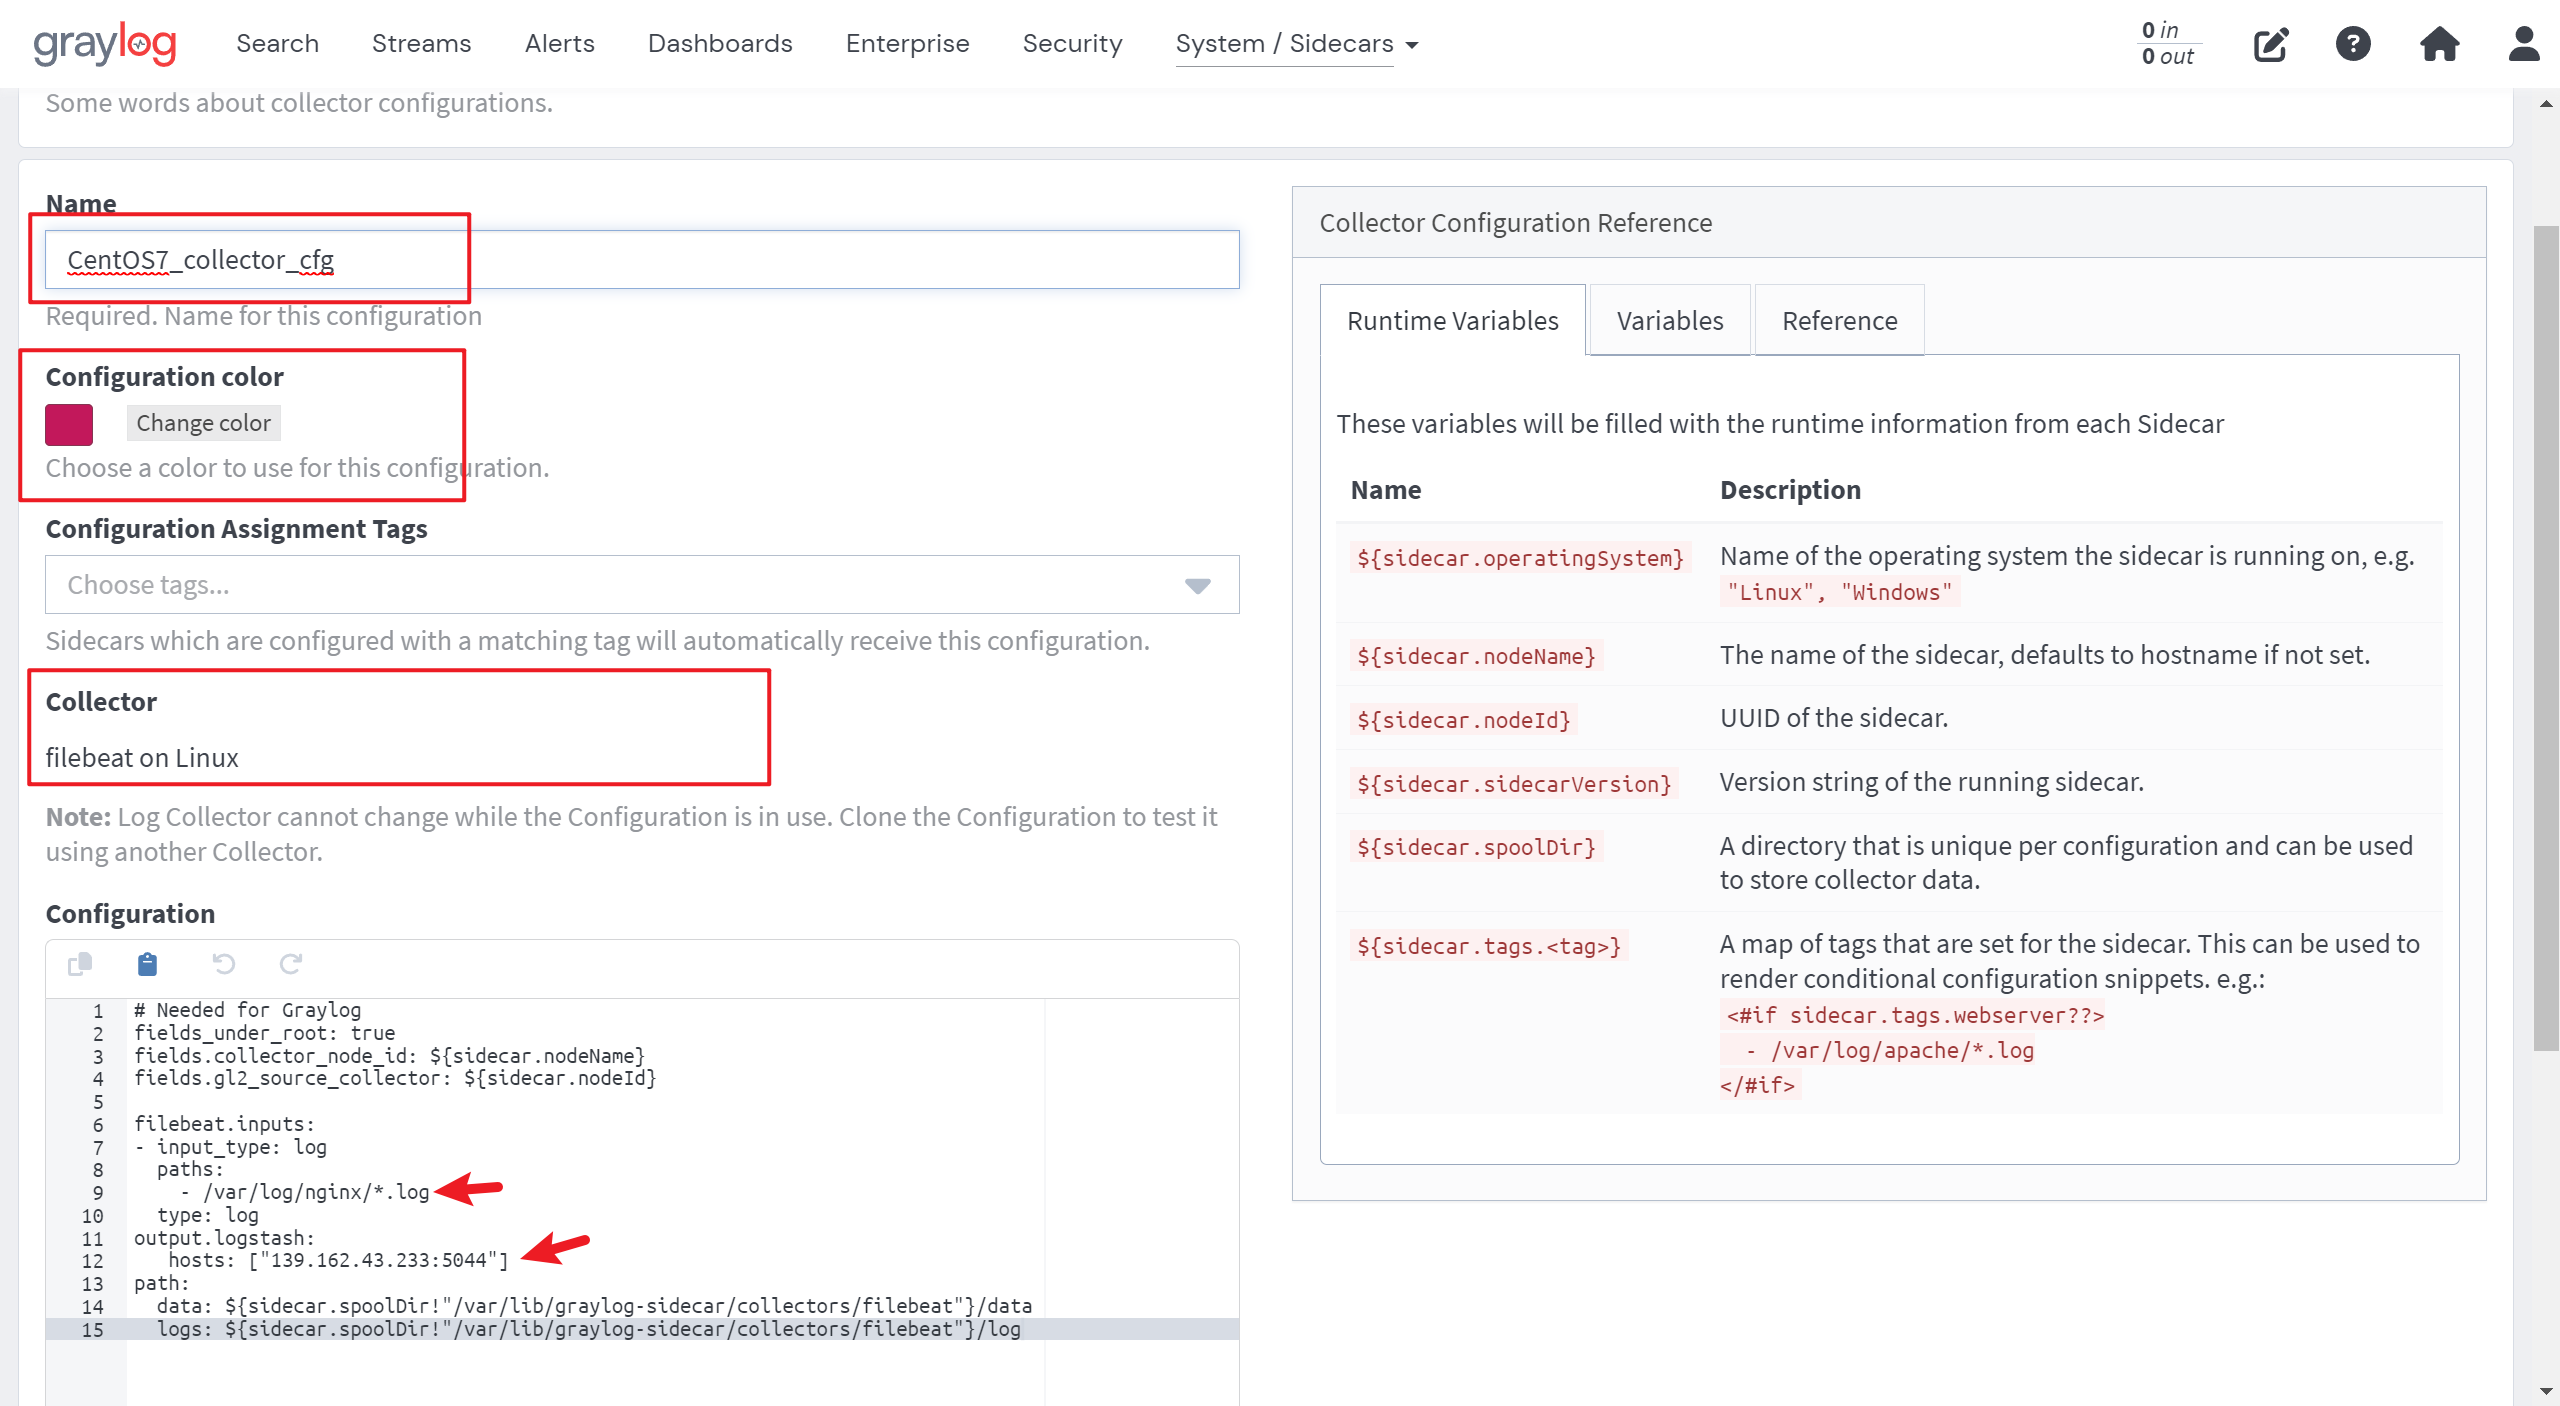Click the redo icon in configuration editor
Image resolution: width=2560 pixels, height=1406 pixels.
(291, 964)
